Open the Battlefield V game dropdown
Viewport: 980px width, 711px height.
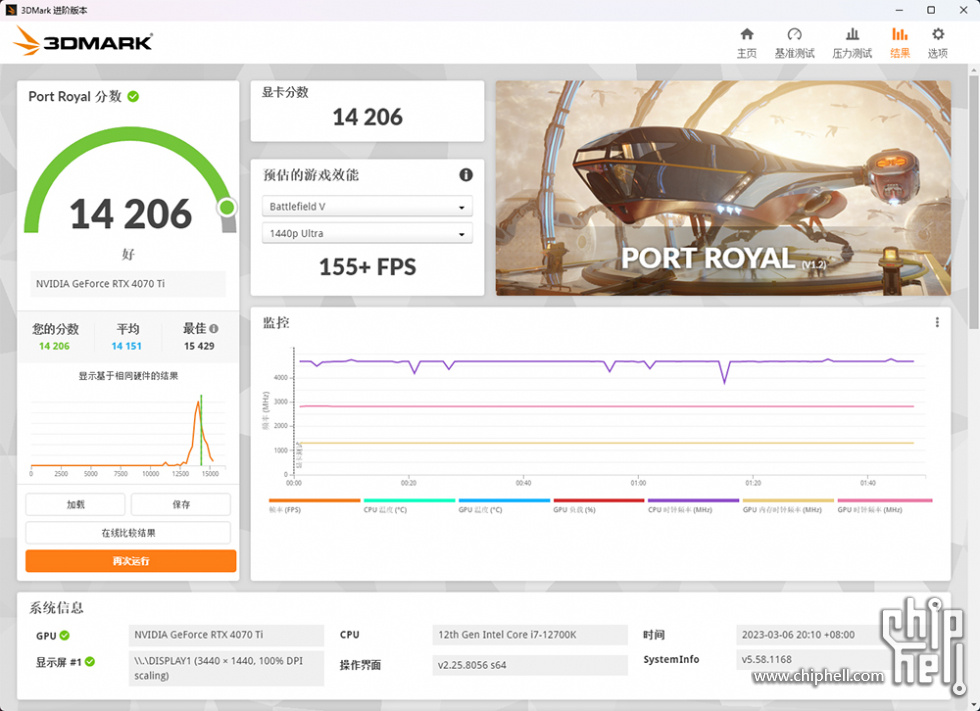367,206
